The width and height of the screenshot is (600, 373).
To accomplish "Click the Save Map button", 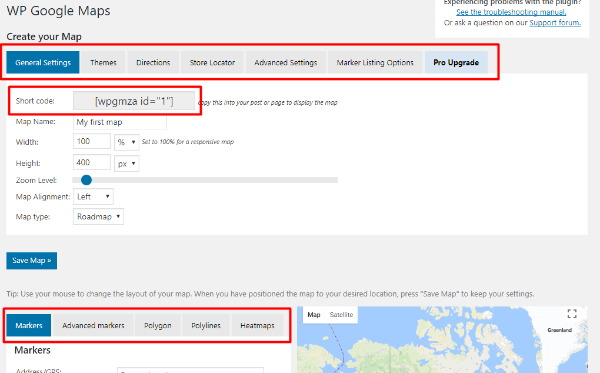I will pyautogui.click(x=32, y=261).
